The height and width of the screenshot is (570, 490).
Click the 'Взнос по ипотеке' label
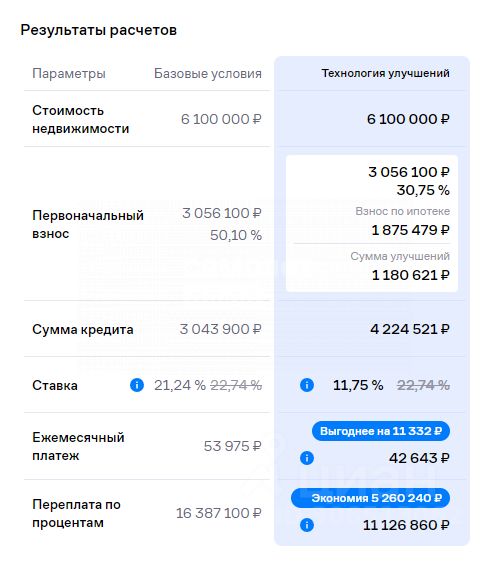pyautogui.click(x=402, y=211)
